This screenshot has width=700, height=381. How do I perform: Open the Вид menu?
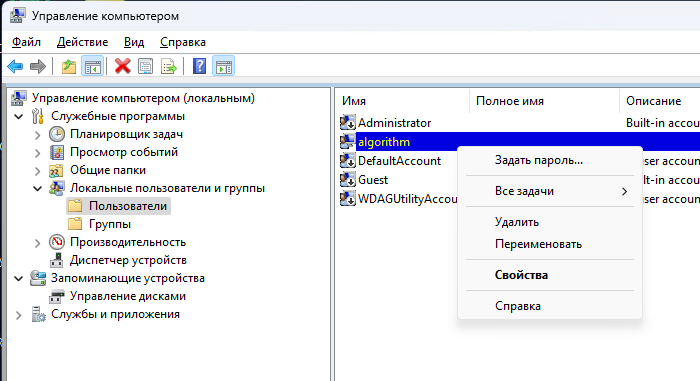[x=134, y=42]
